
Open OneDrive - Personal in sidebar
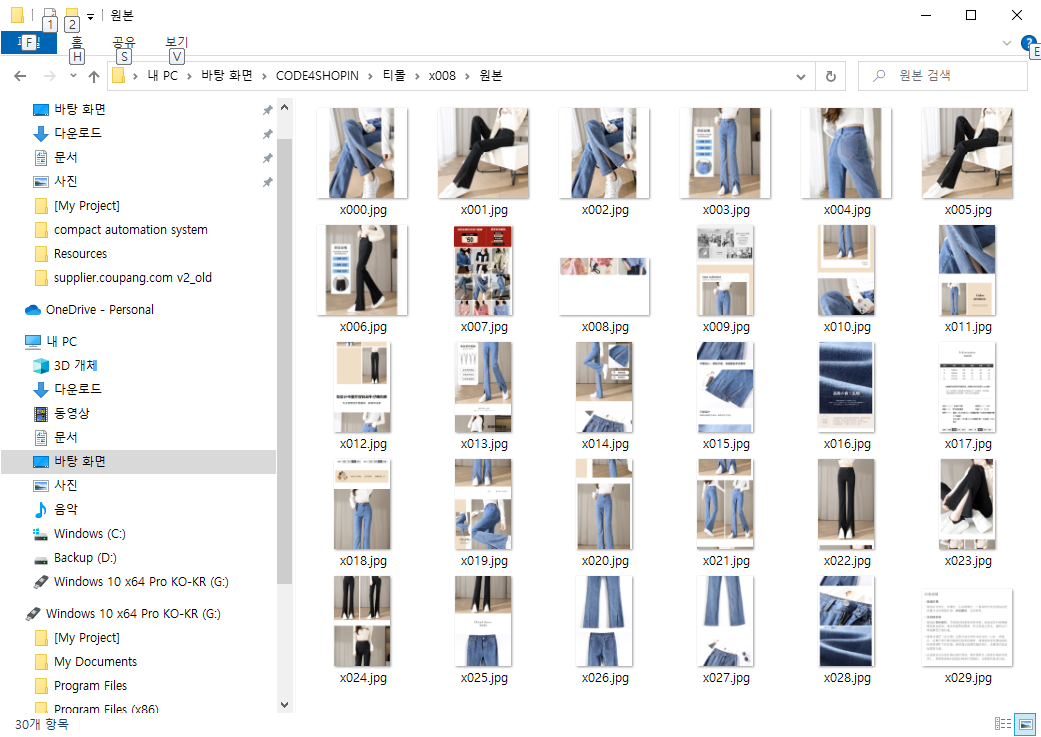click(99, 310)
